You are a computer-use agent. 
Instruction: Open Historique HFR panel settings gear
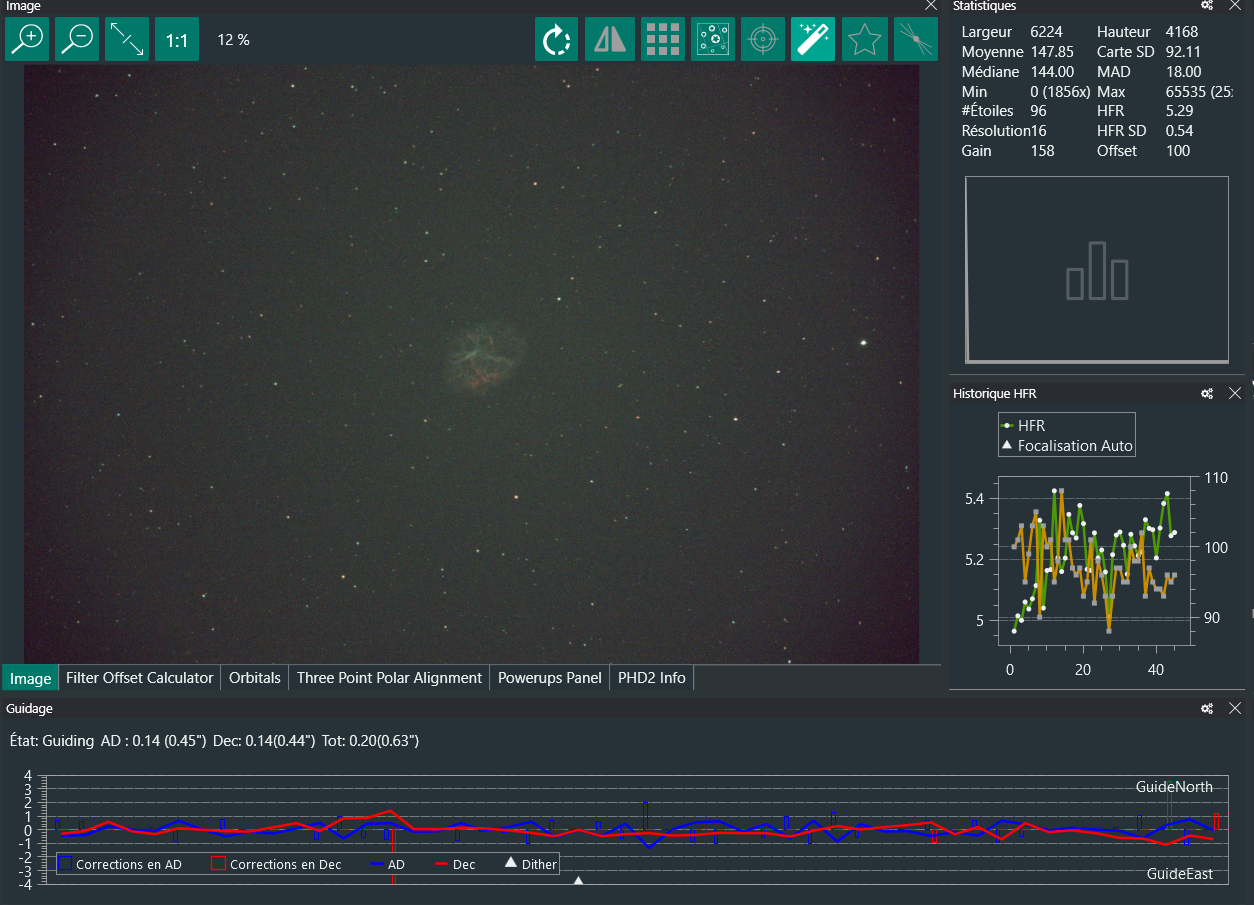(x=1207, y=394)
